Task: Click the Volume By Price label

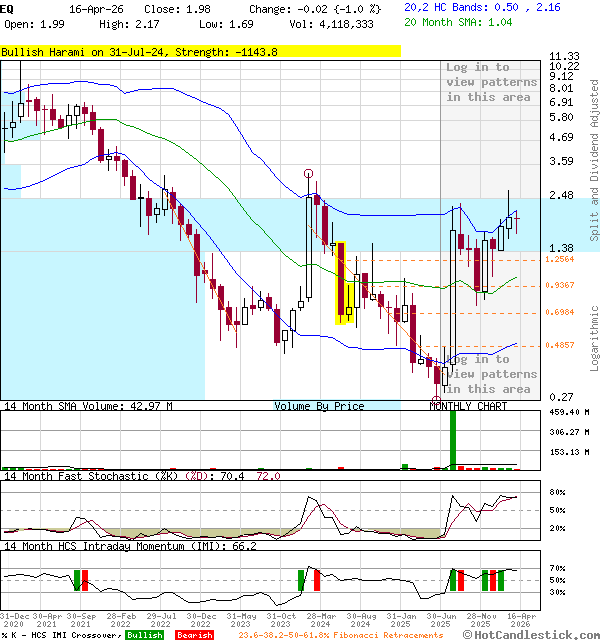Action: pyautogui.click(x=319, y=406)
